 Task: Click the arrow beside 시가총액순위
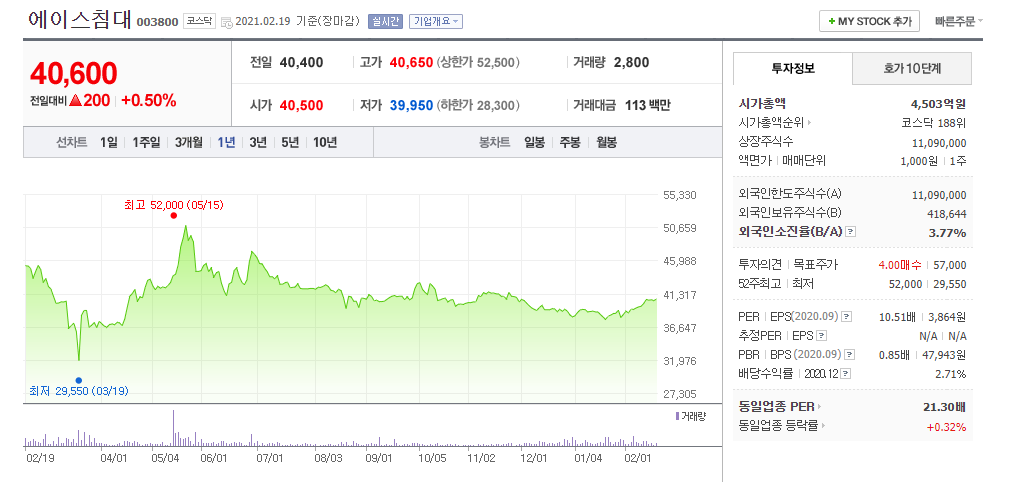click(809, 123)
